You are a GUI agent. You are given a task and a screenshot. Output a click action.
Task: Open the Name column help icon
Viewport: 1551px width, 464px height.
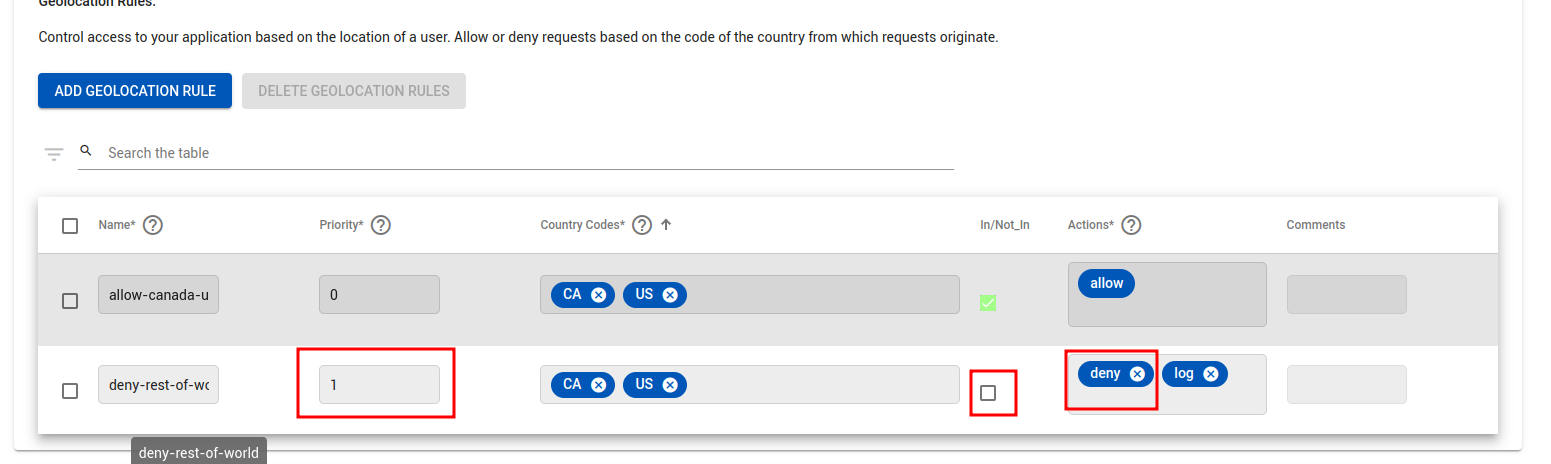pos(153,225)
